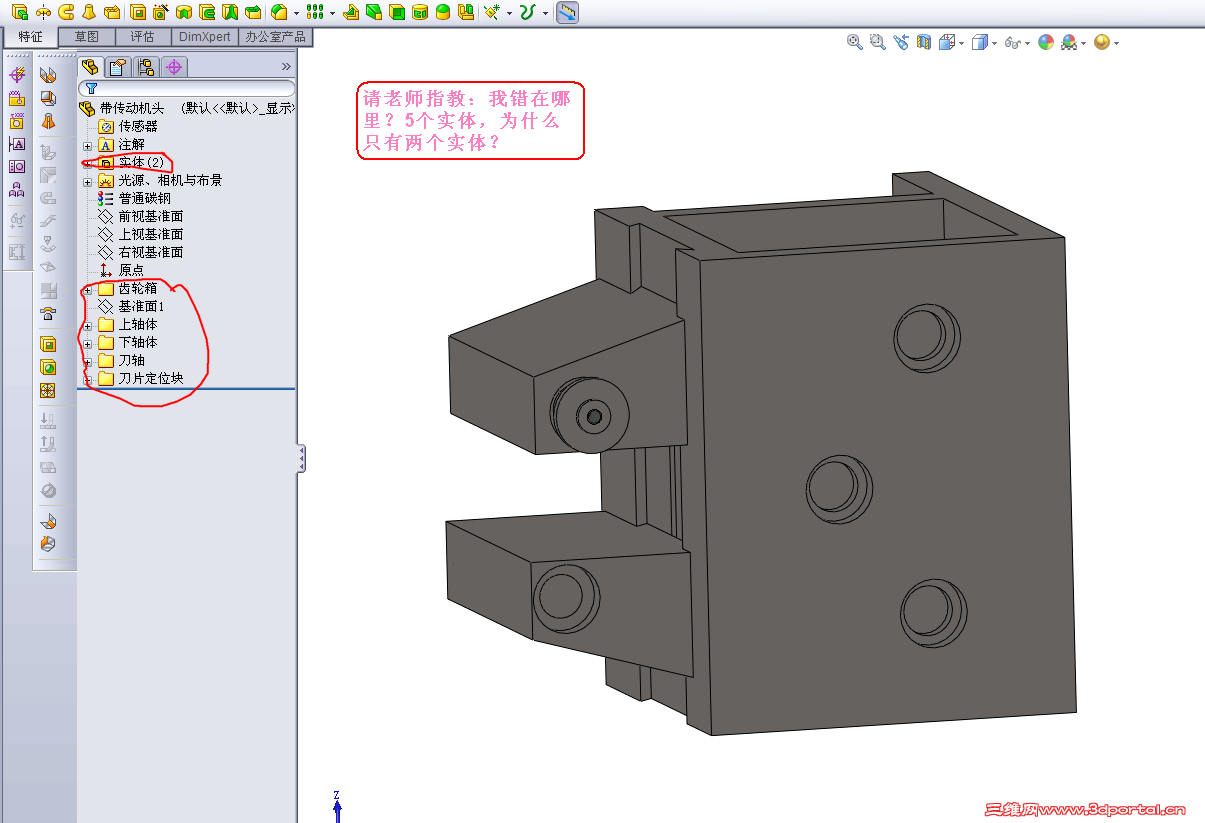Expand the 下轴体 folder
1205x823 pixels.
(x=88, y=343)
